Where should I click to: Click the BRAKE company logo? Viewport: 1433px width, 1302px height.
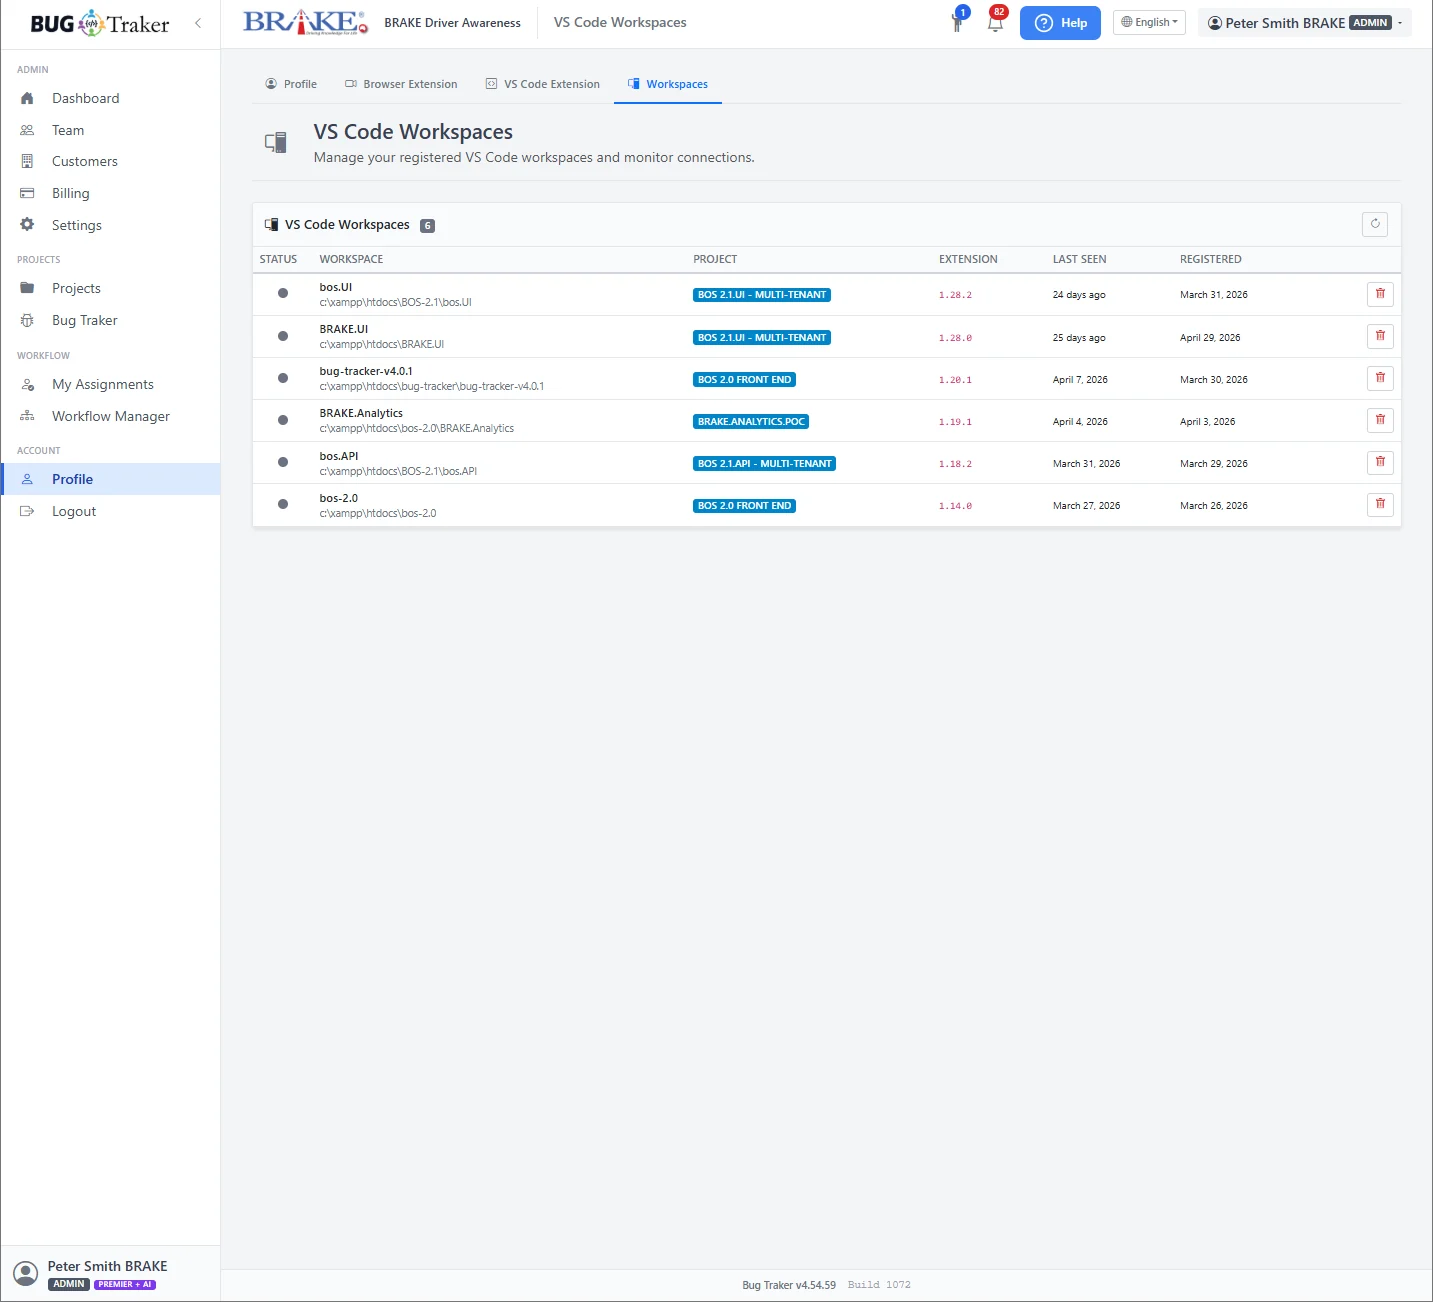[x=306, y=22]
